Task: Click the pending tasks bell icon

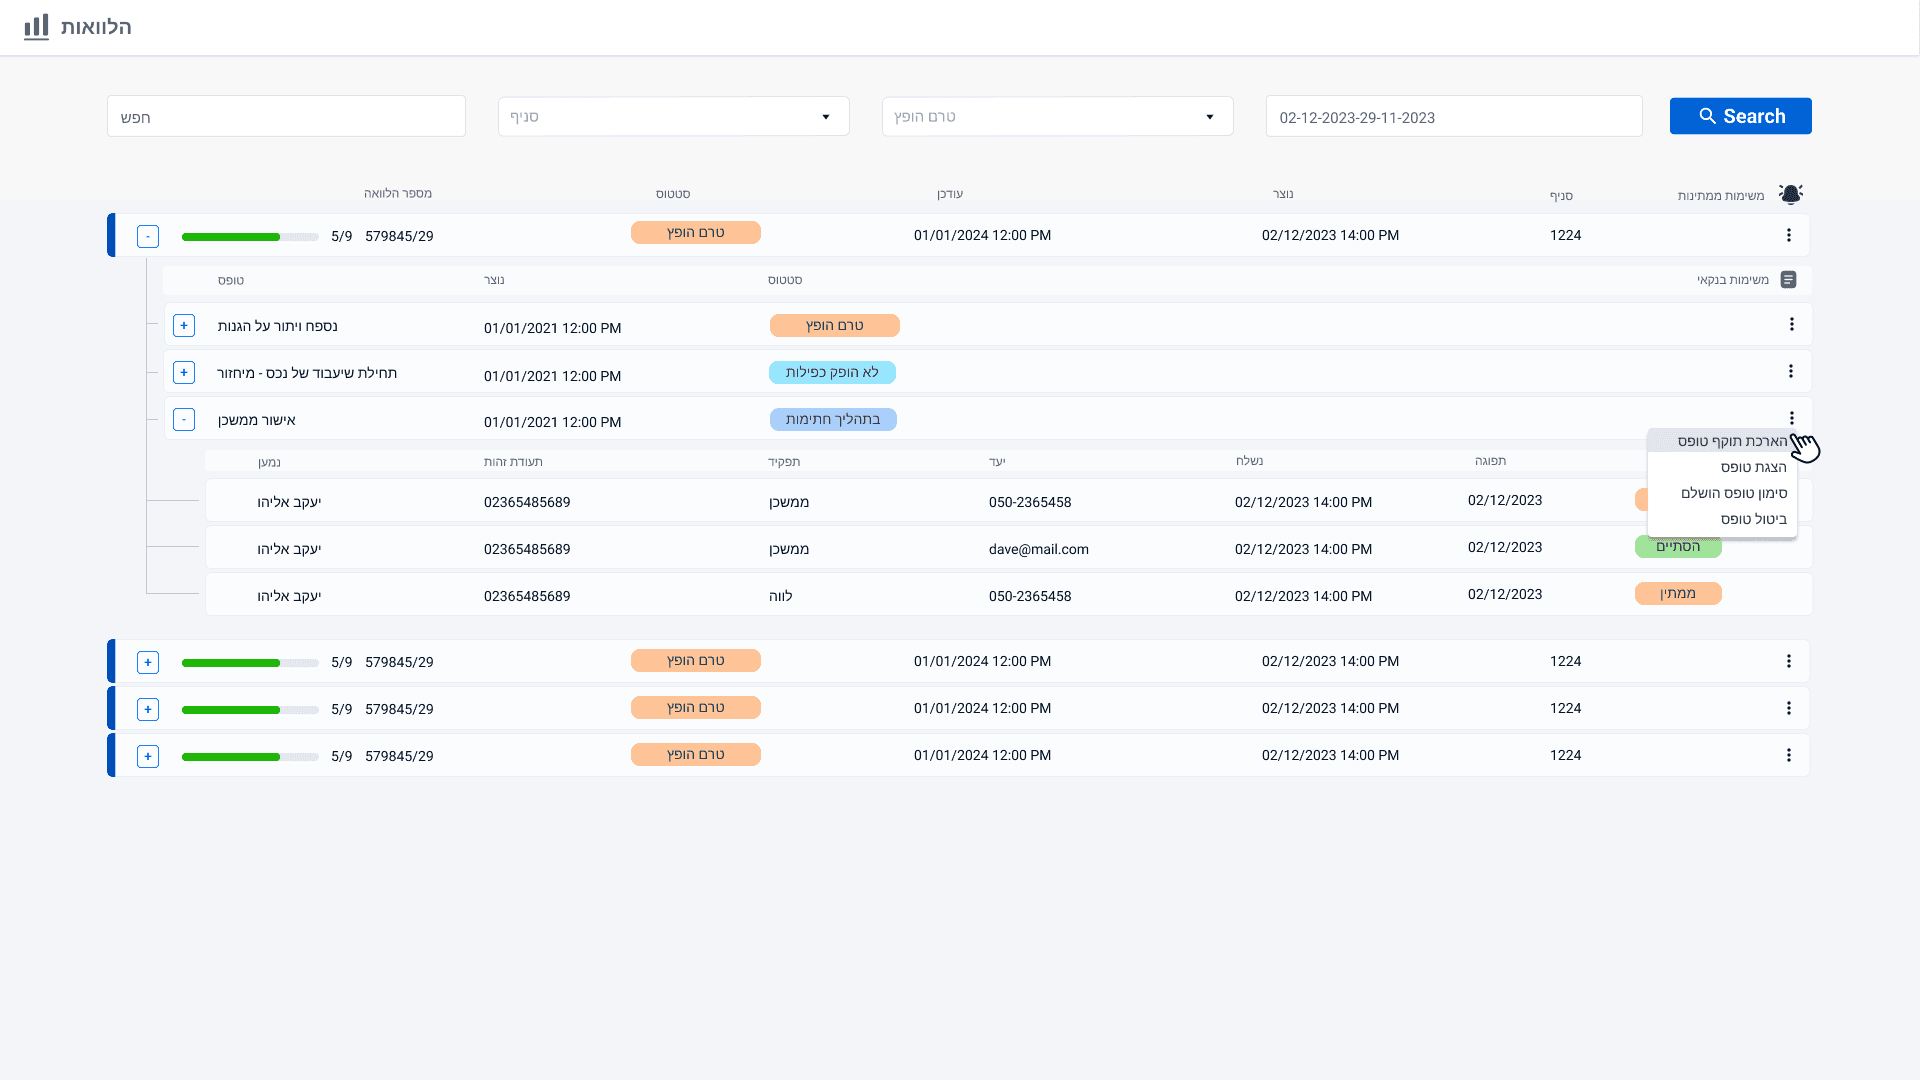Action: pos(1790,194)
